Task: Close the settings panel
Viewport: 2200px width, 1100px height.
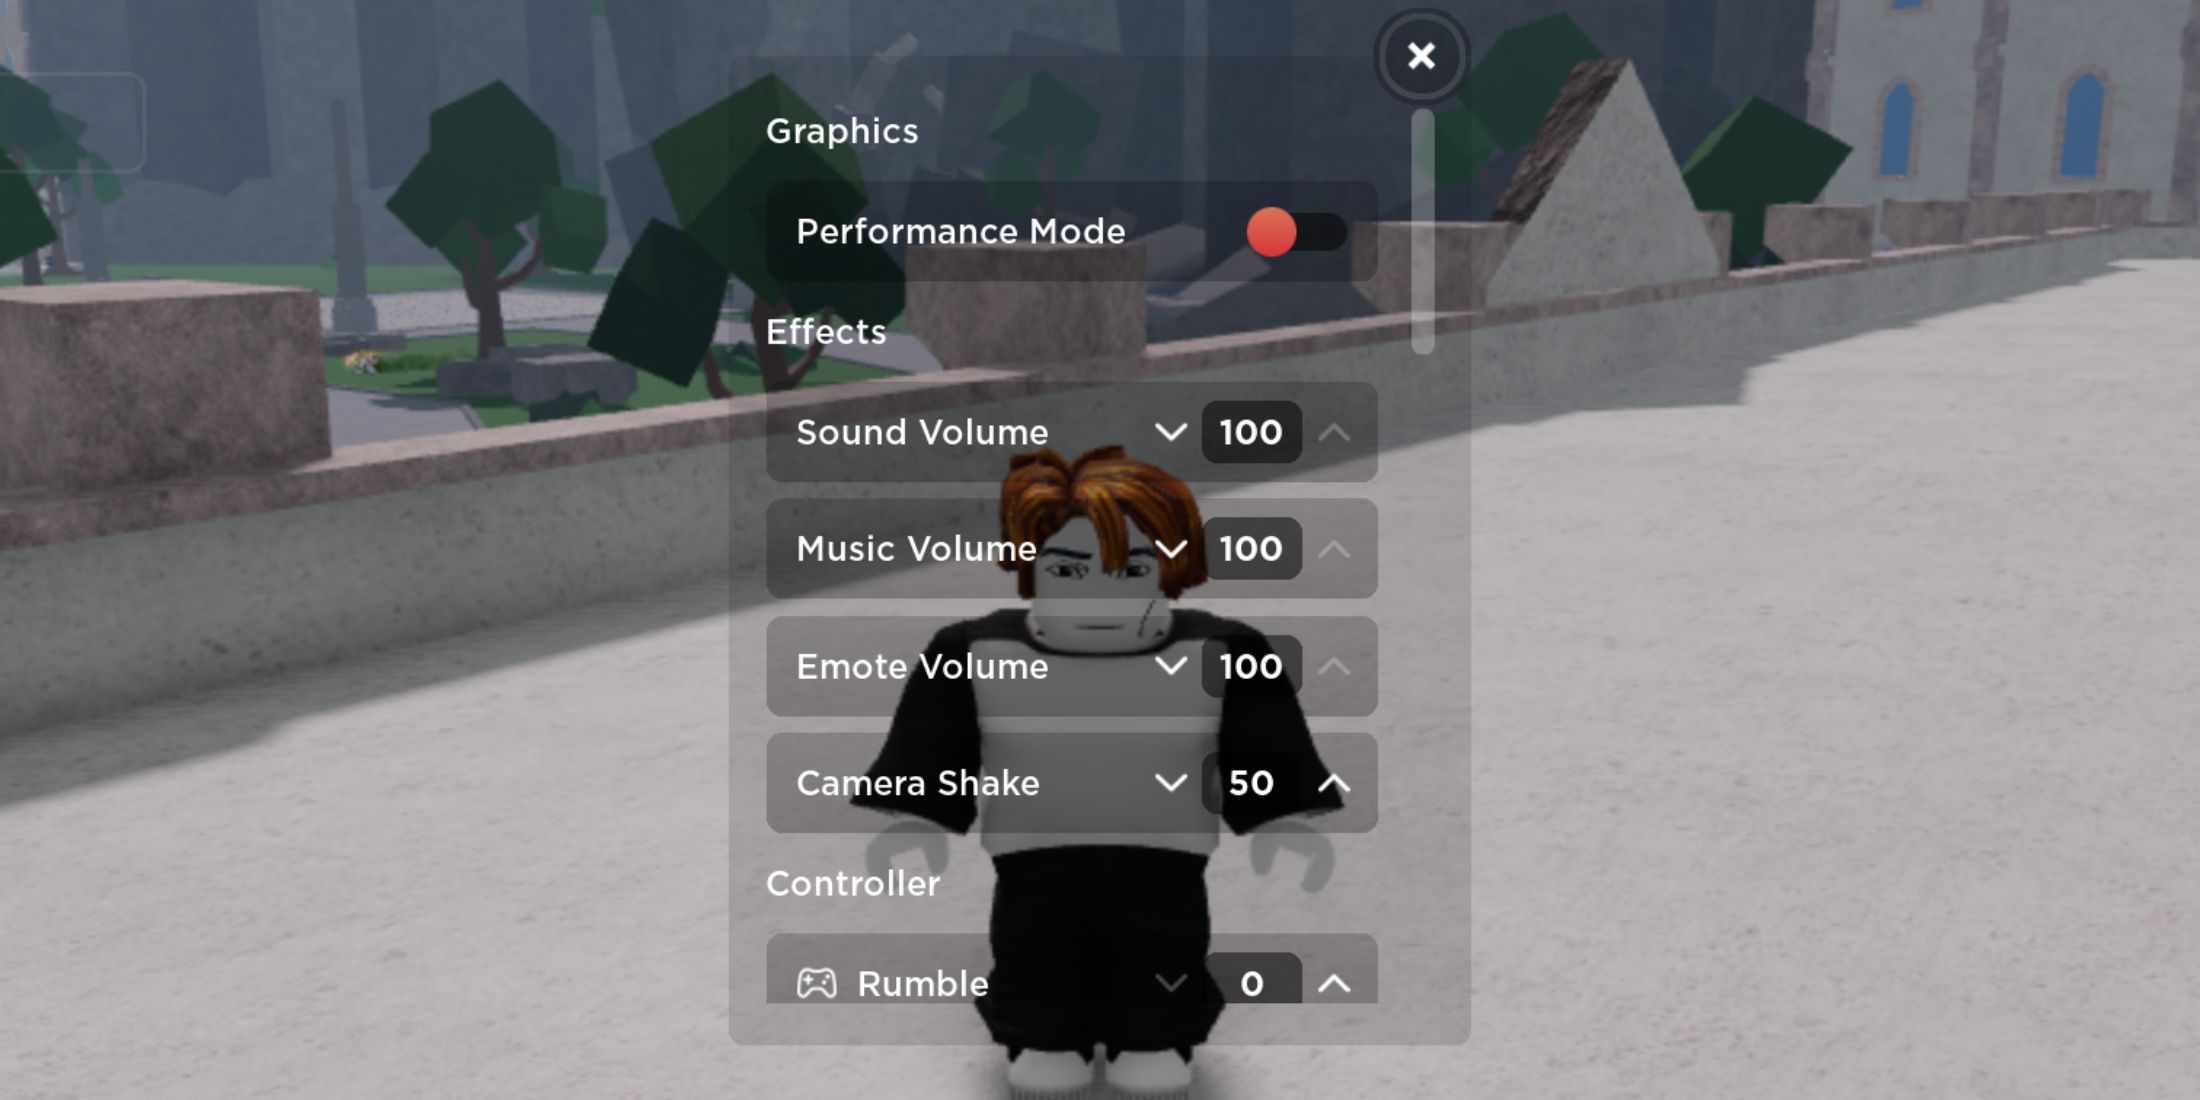Action: [1420, 56]
